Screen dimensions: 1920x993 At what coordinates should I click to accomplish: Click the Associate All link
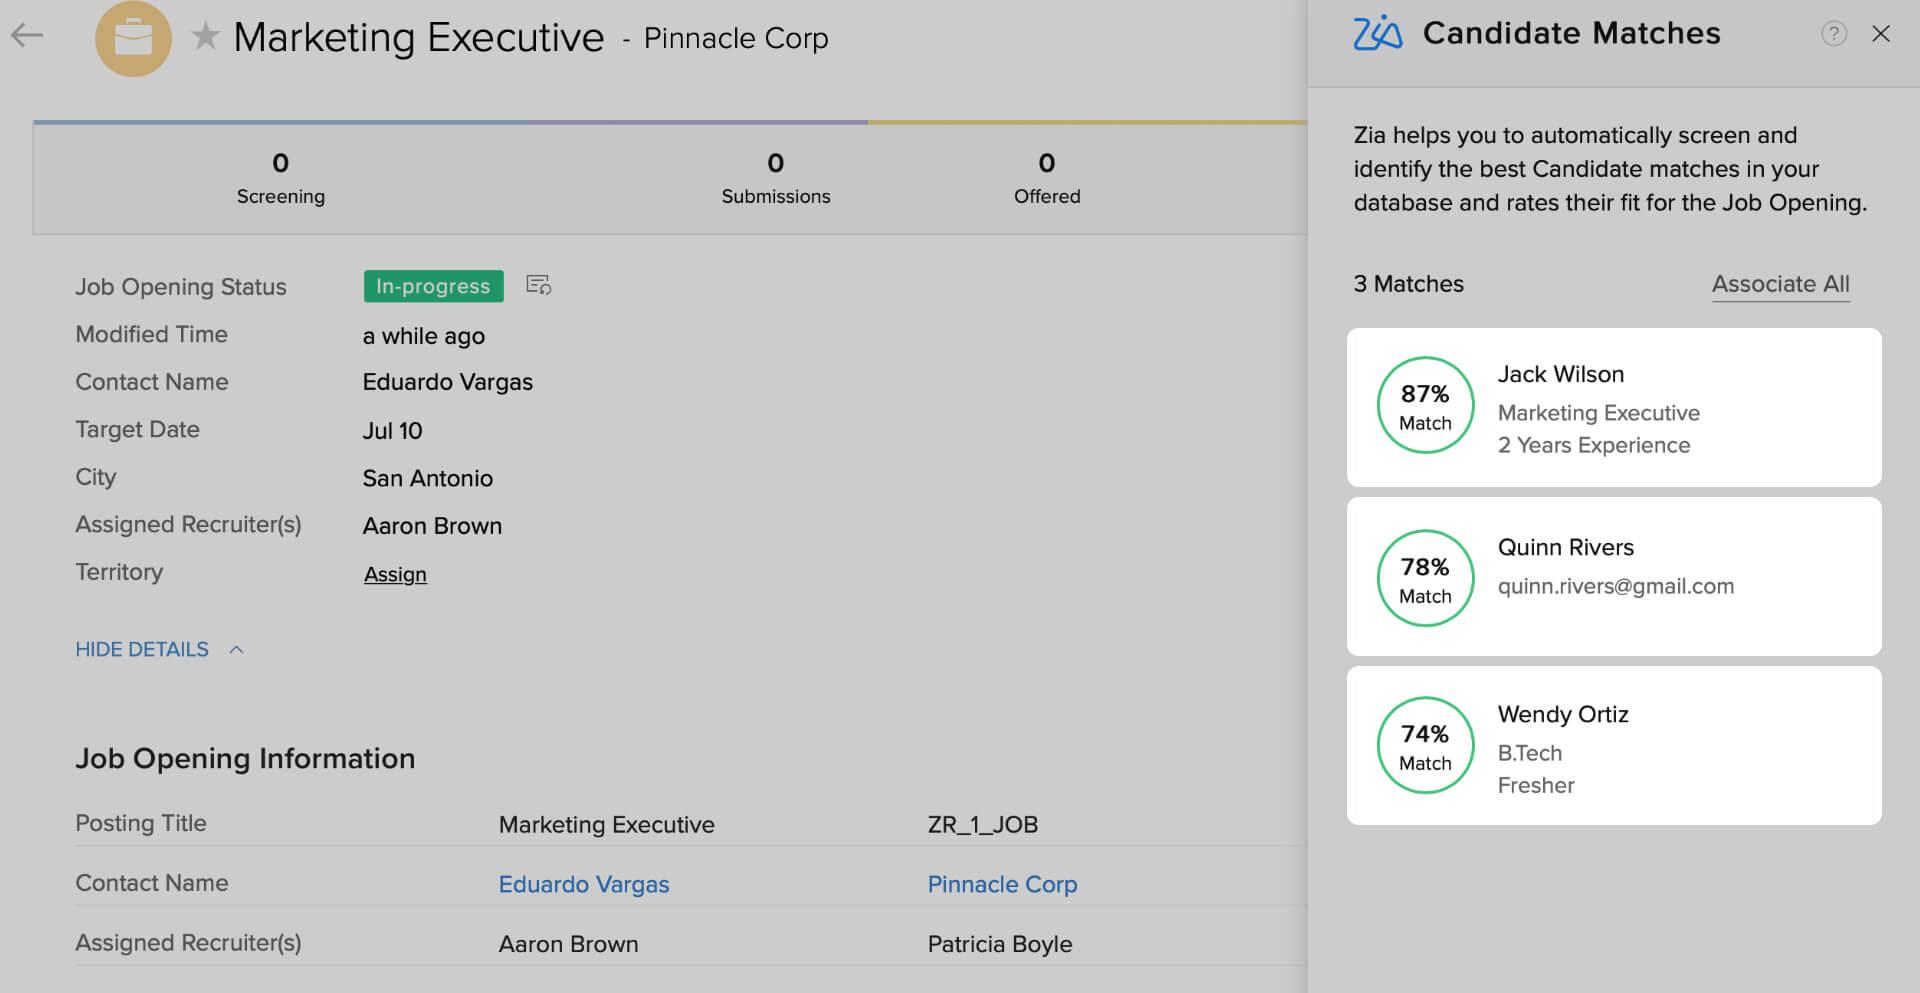pos(1780,284)
